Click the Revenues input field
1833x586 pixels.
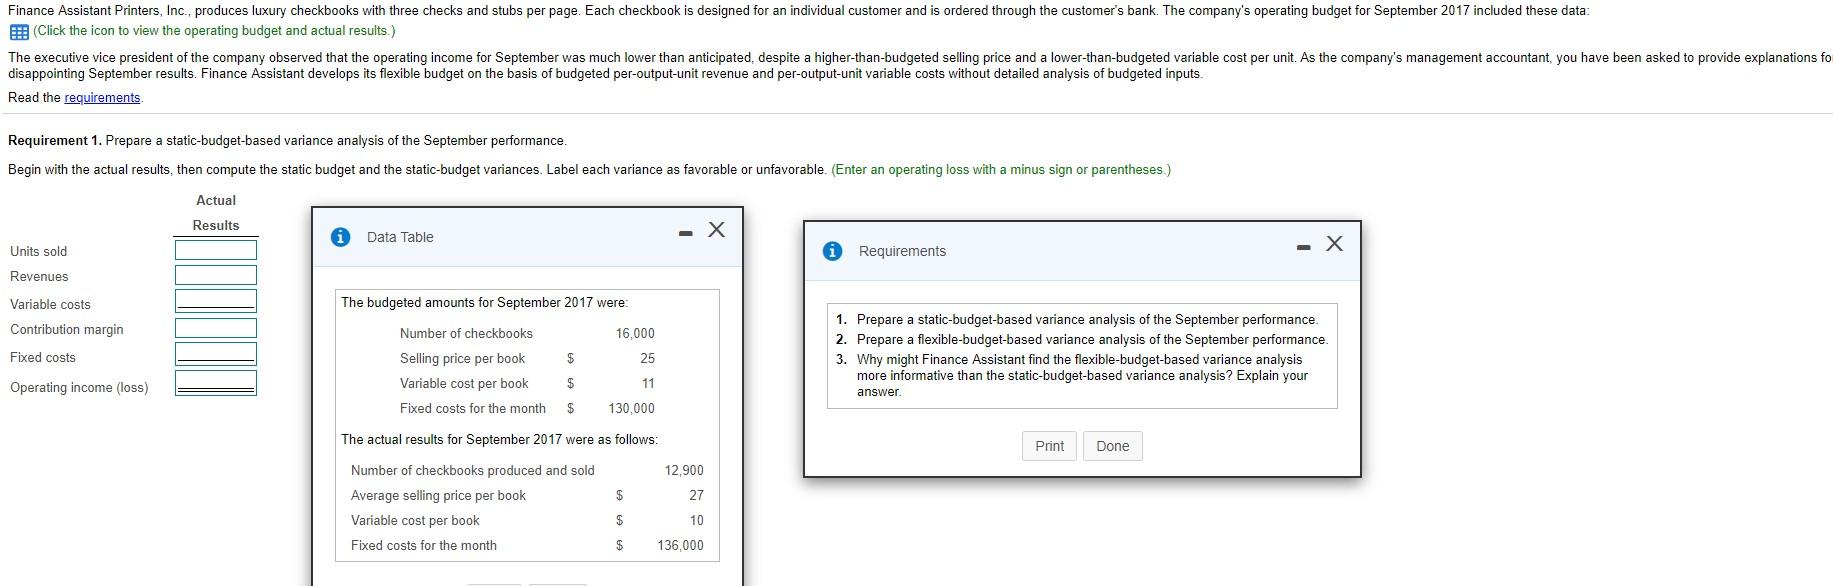tap(216, 275)
